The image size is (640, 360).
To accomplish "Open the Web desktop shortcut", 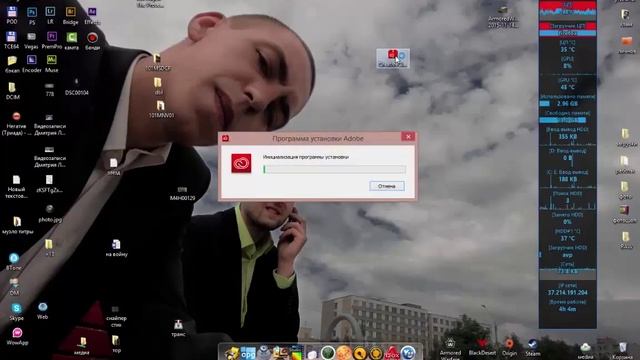I will click(42, 310).
